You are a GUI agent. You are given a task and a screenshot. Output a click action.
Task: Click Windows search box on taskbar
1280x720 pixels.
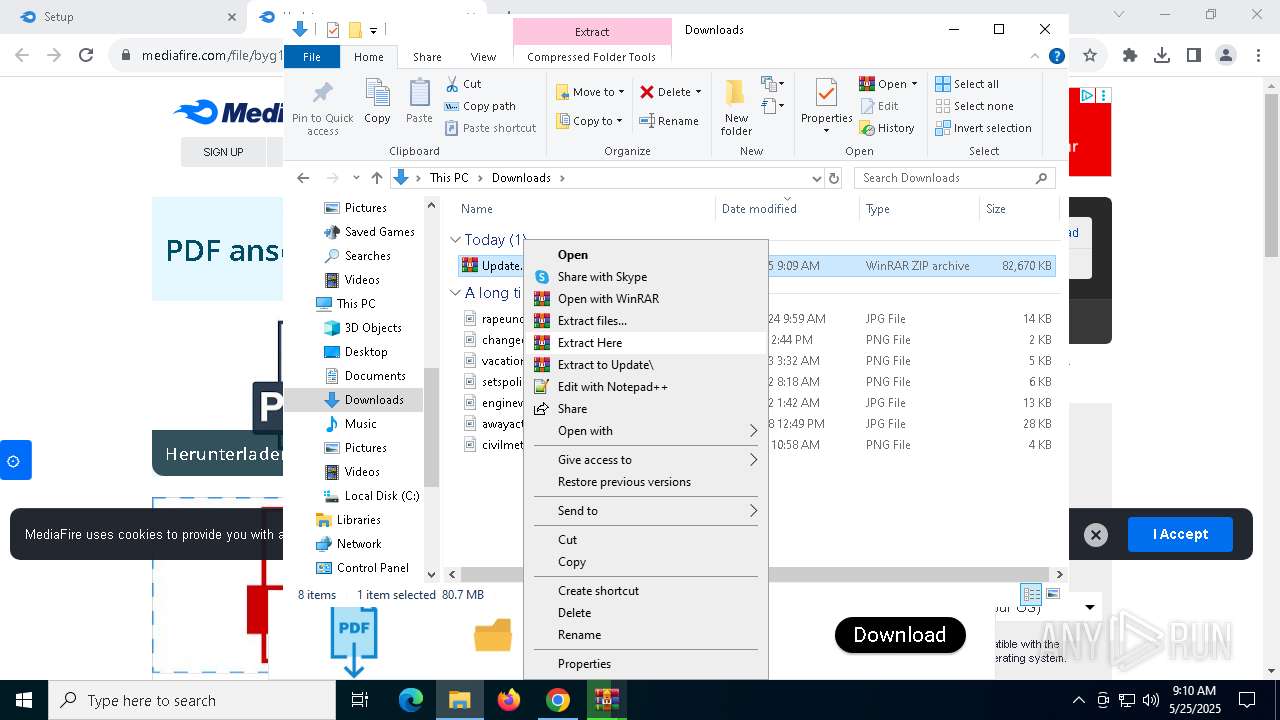(192, 700)
